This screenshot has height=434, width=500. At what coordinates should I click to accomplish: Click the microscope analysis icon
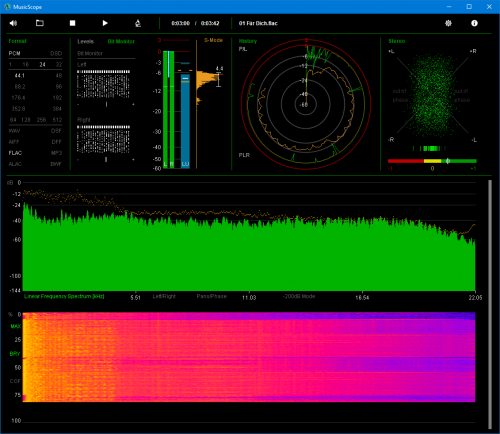coord(138,23)
